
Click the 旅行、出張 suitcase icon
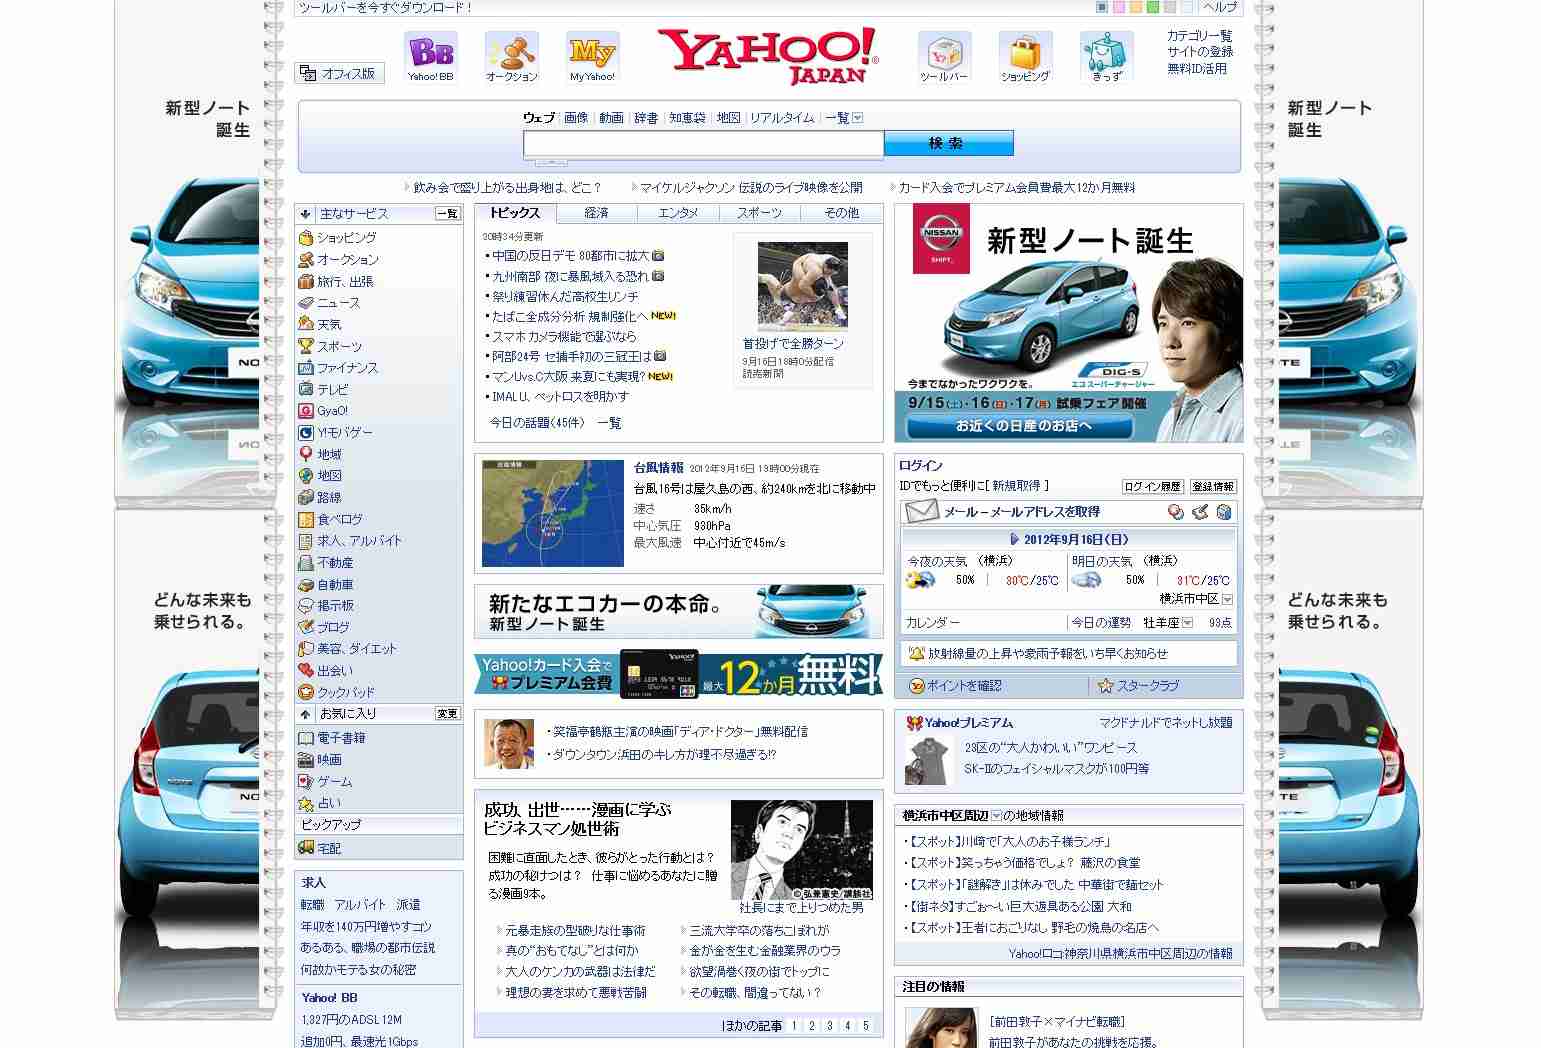(x=306, y=281)
